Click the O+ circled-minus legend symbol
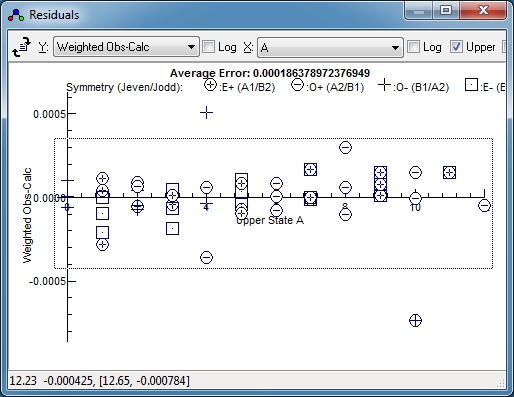 pyautogui.click(x=297, y=85)
